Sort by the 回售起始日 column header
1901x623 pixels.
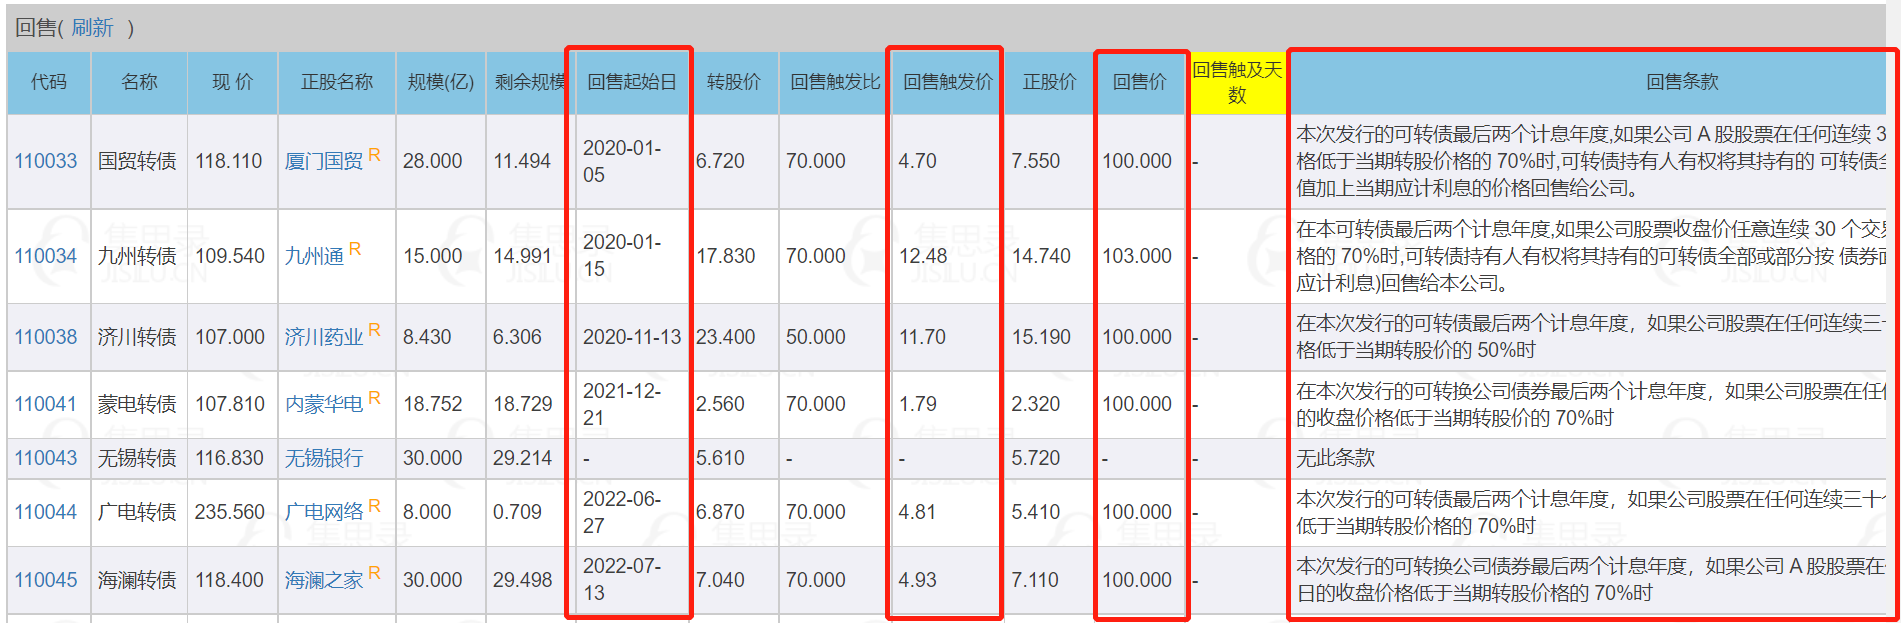click(632, 82)
